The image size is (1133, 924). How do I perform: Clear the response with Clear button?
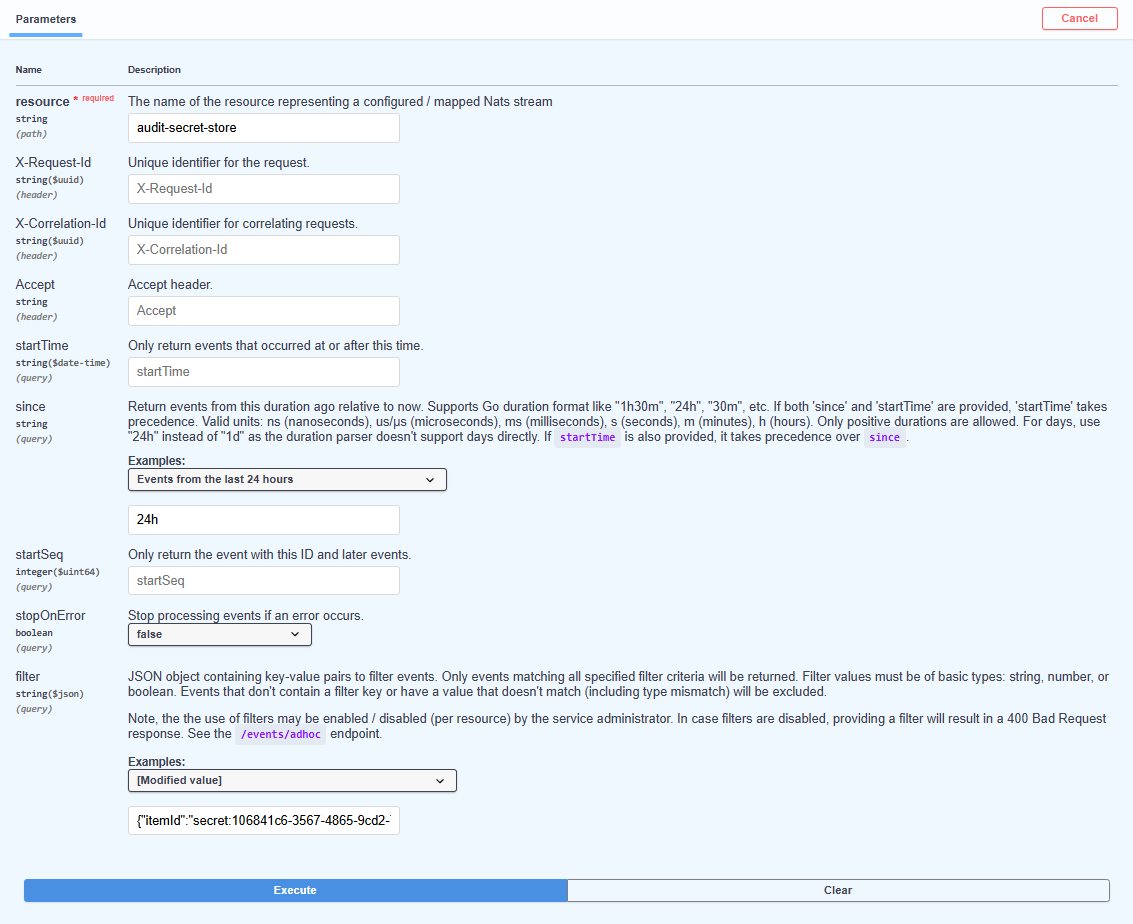pos(838,890)
